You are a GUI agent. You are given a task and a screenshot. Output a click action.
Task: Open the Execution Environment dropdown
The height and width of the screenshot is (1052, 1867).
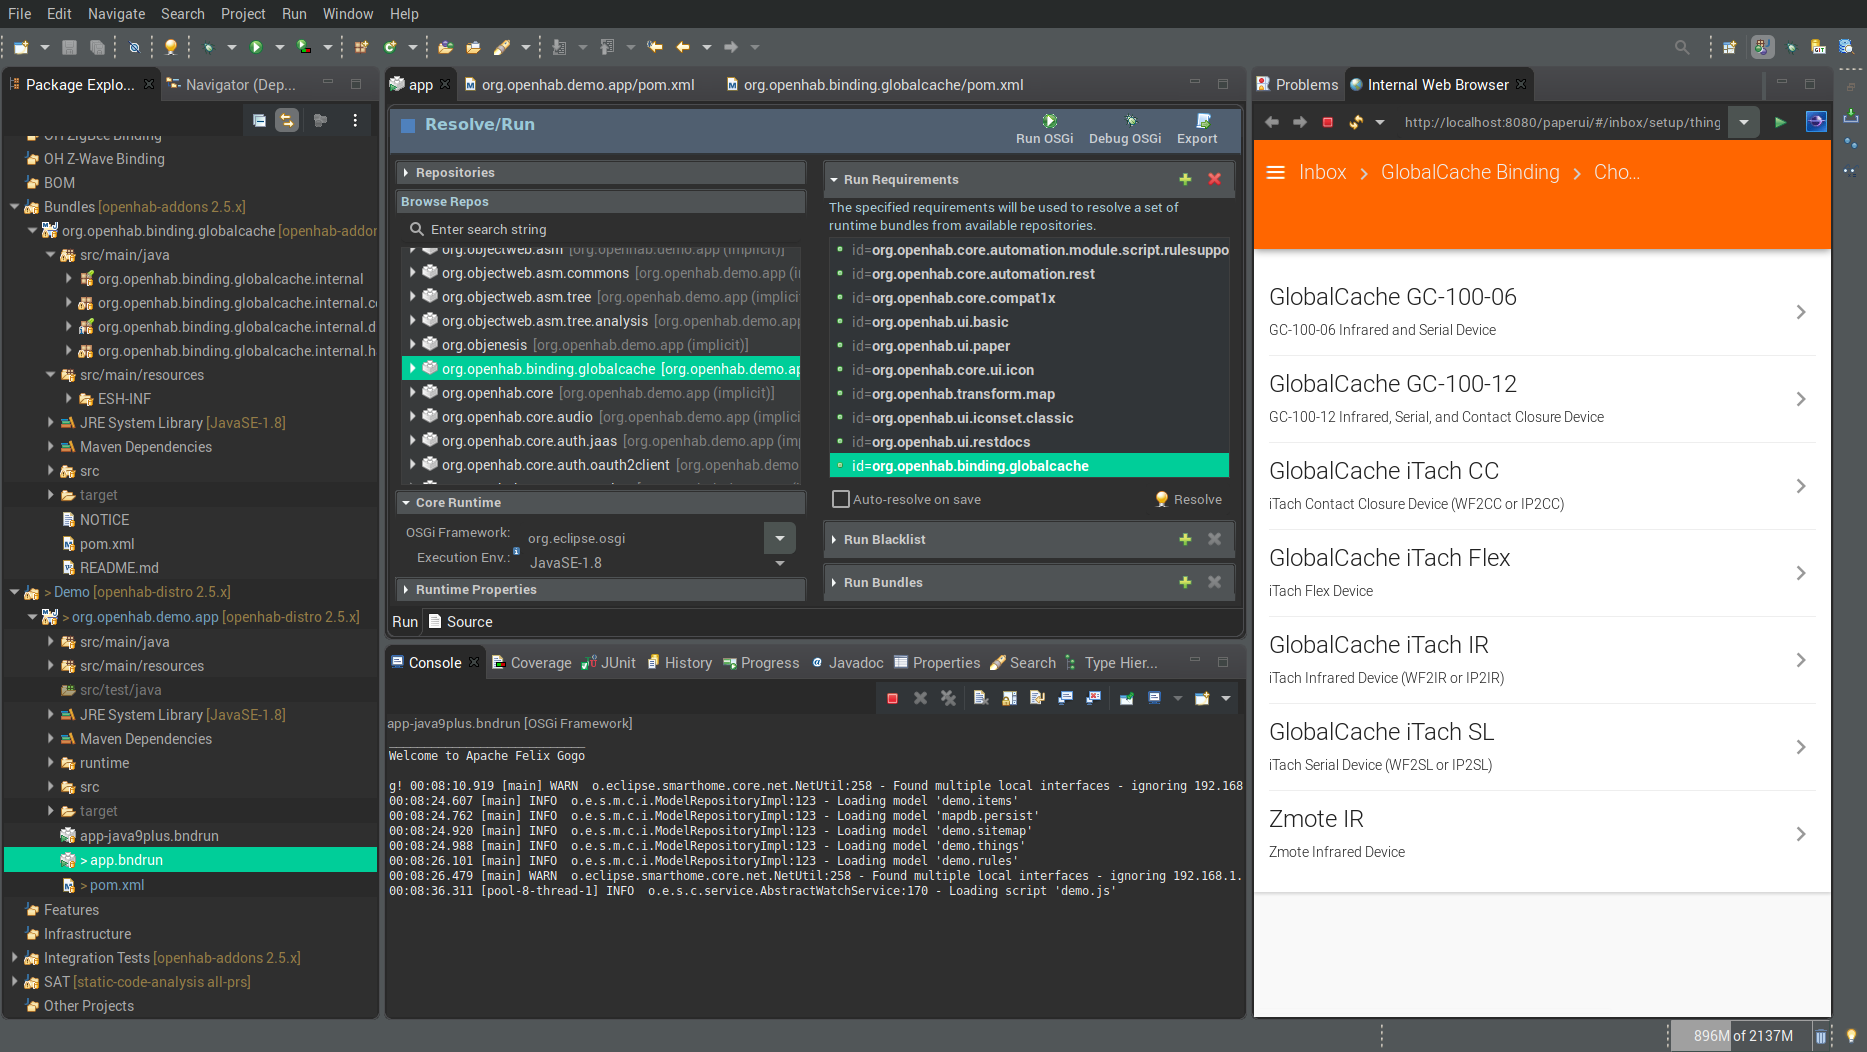point(779,561)
